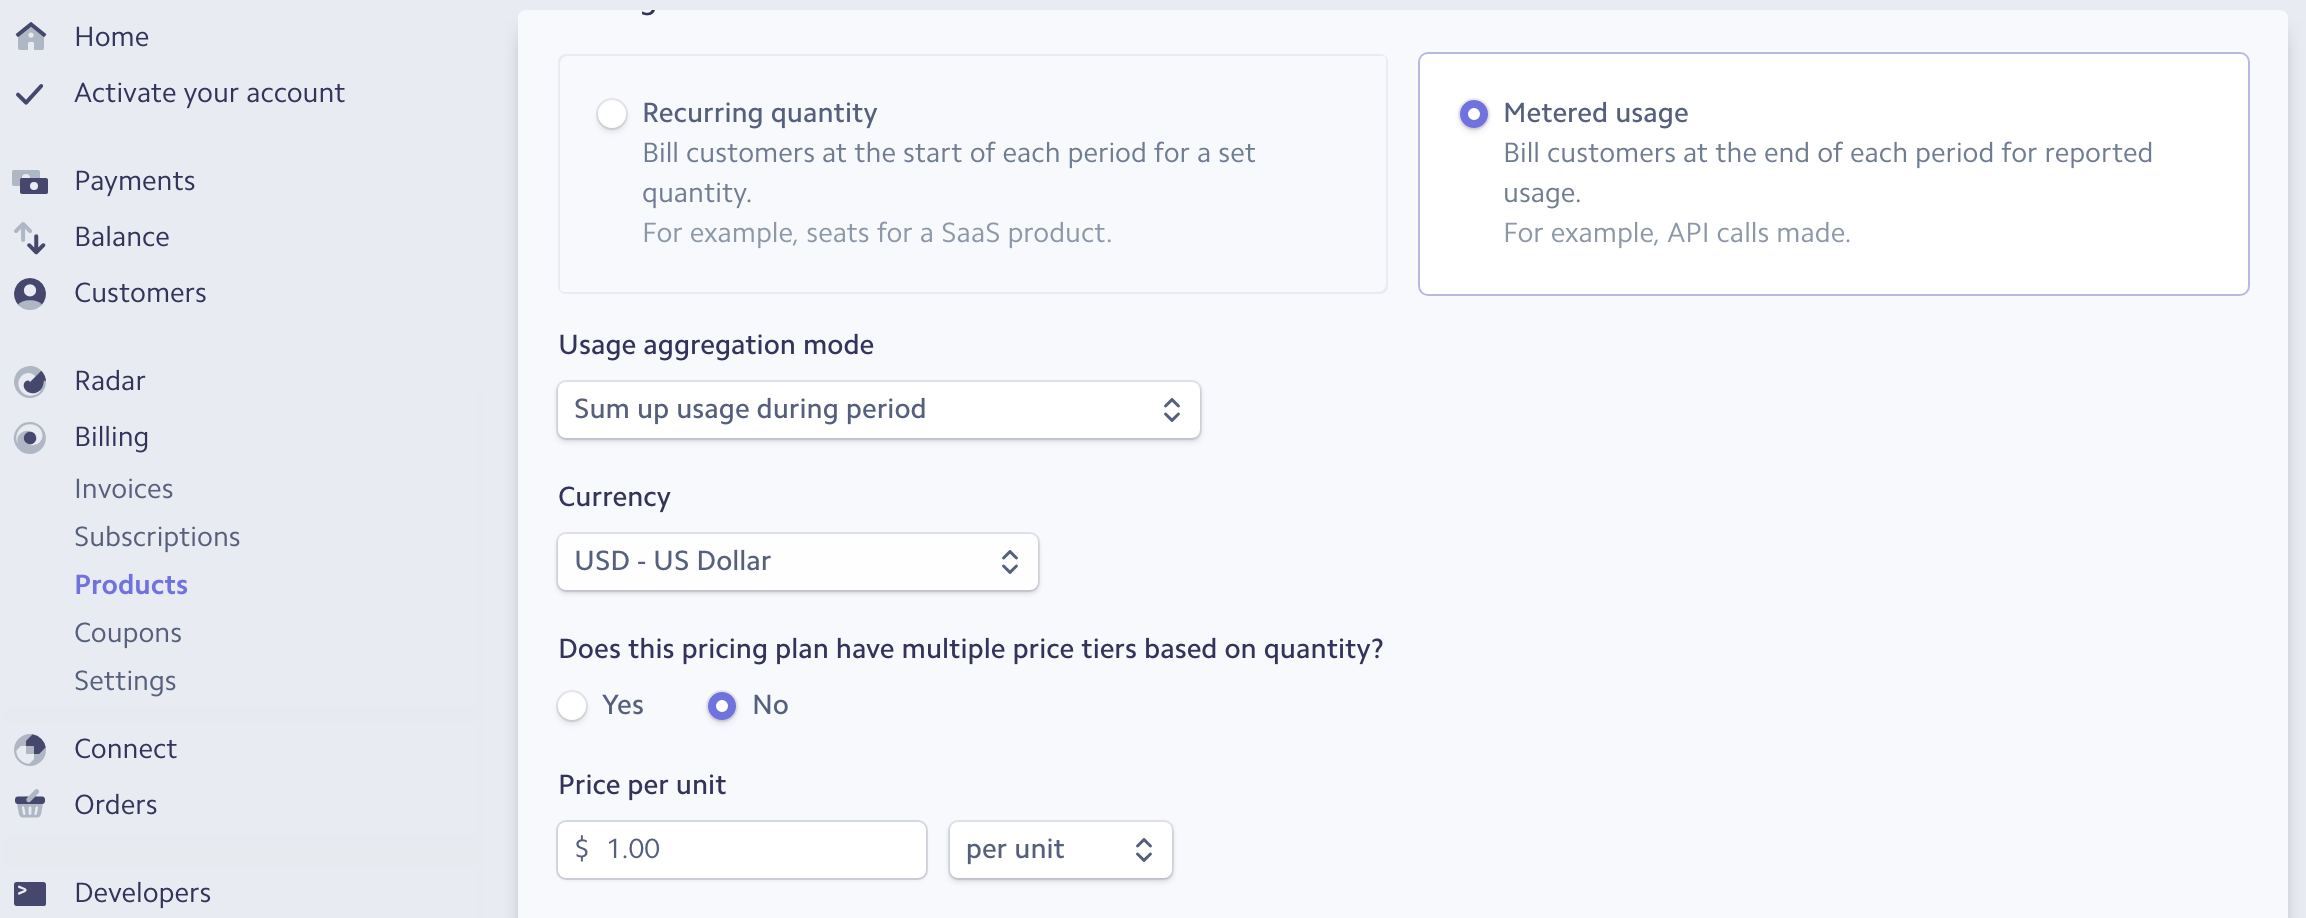Open the Subscriptions sidebar item
The image size is (2306, 918).
click(157, 537)
